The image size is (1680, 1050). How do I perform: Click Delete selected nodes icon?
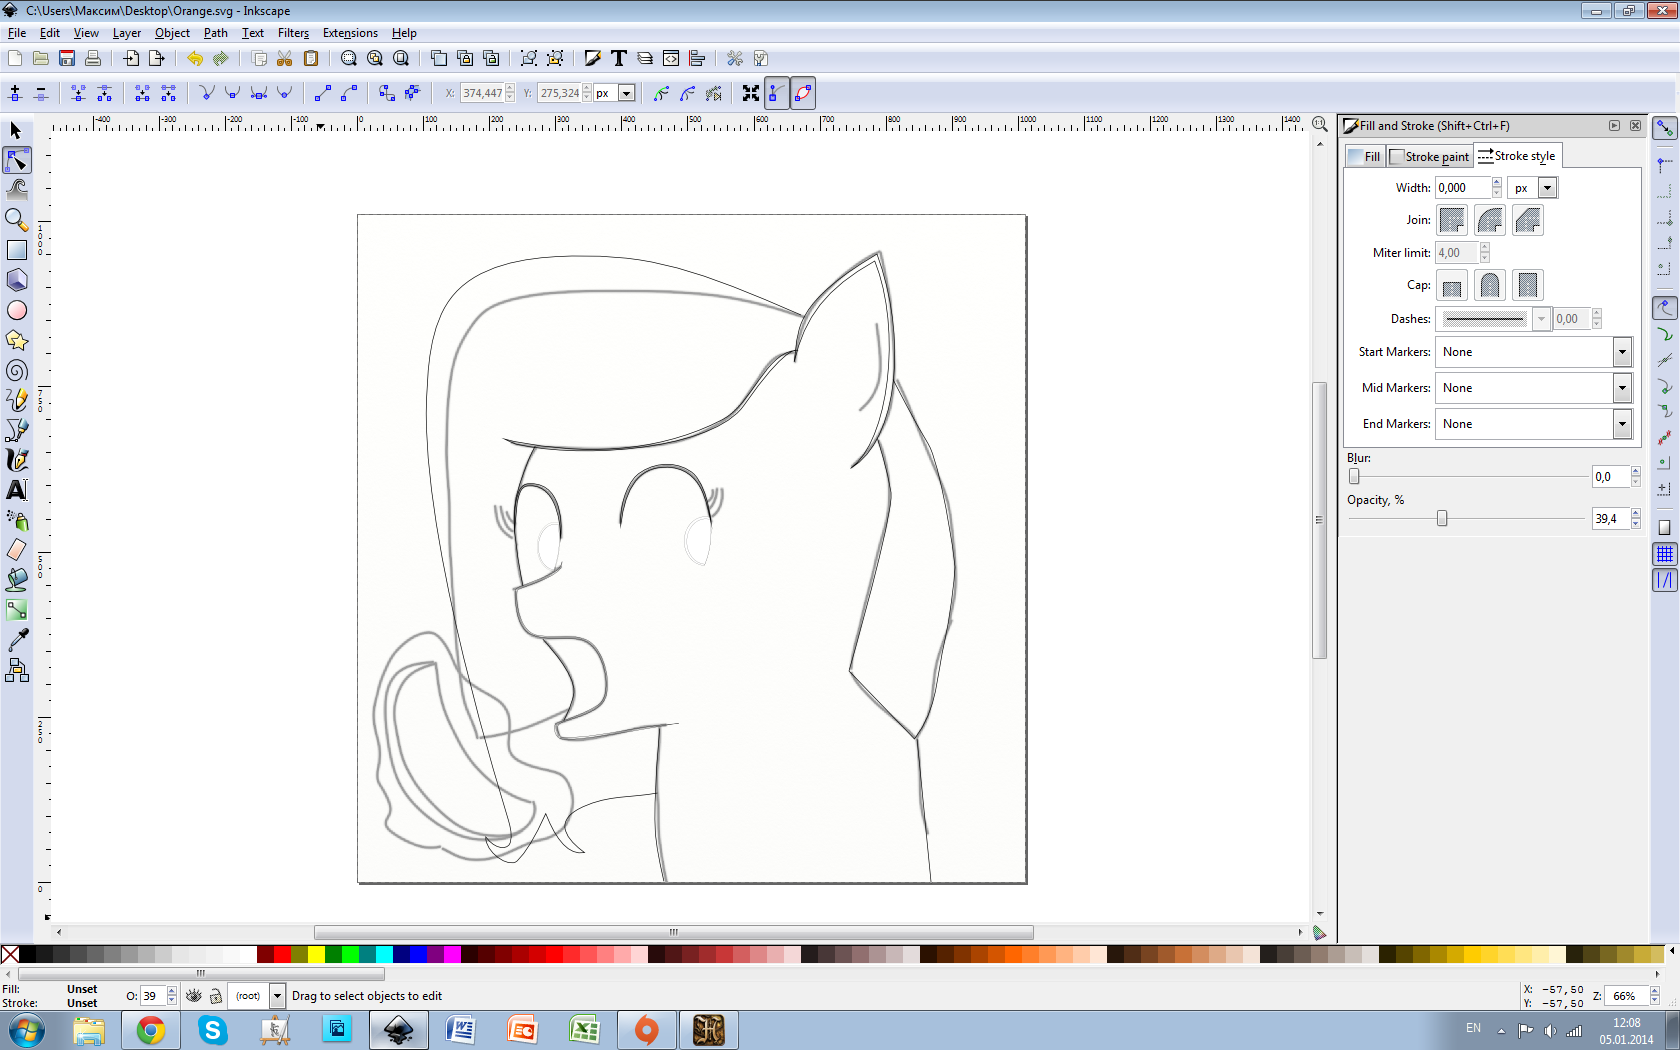coord(41,93)
